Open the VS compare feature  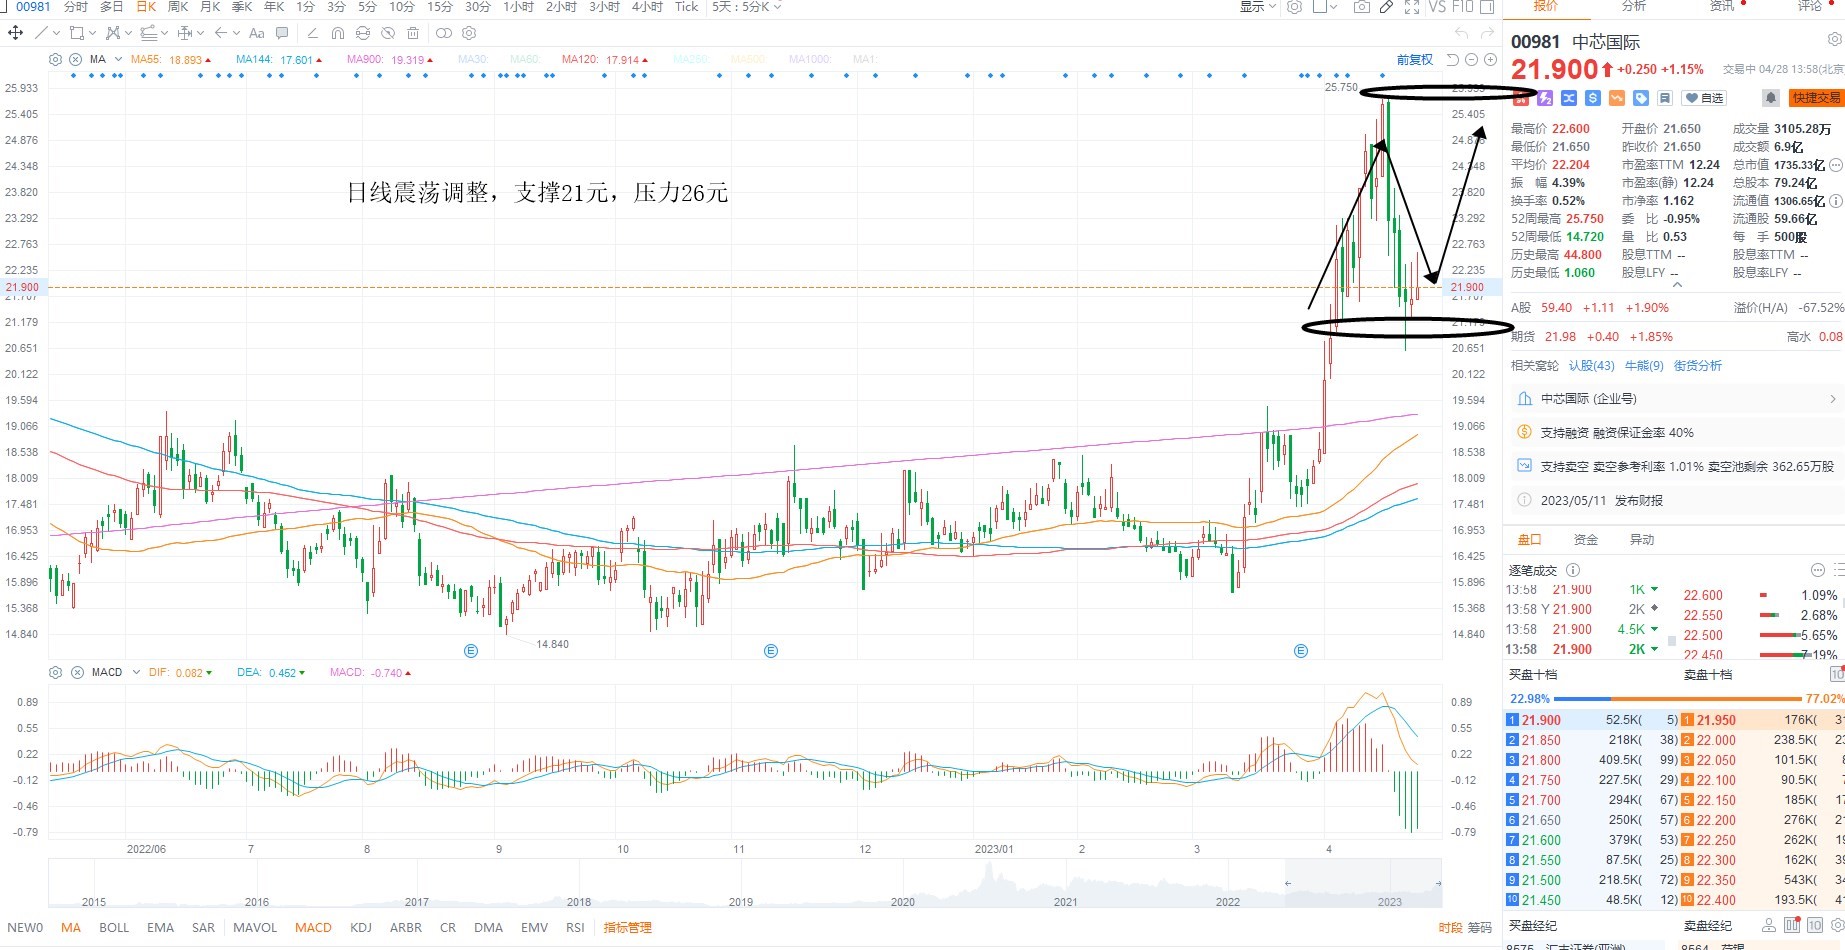point(1437,7)
